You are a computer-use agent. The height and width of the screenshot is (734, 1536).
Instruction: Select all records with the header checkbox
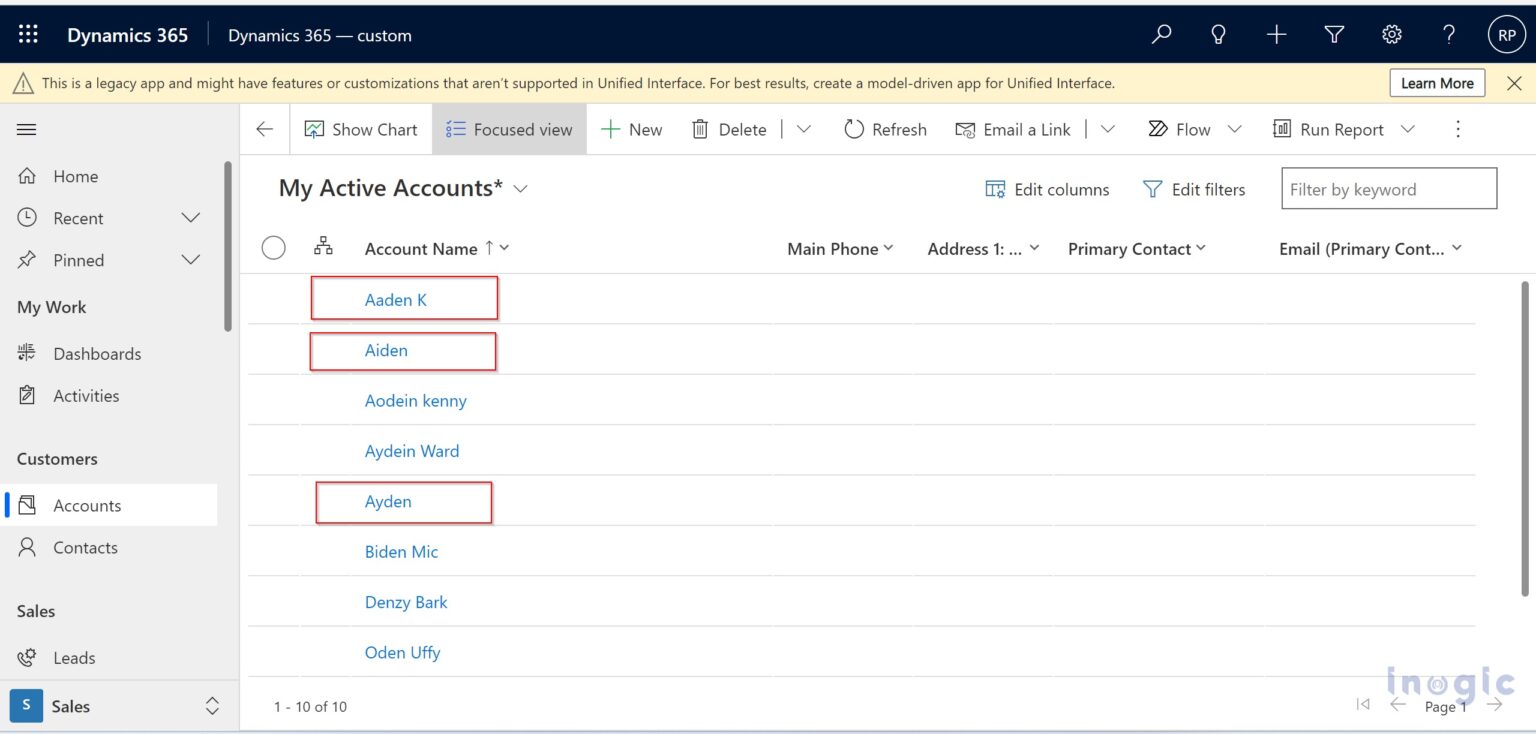273,248
